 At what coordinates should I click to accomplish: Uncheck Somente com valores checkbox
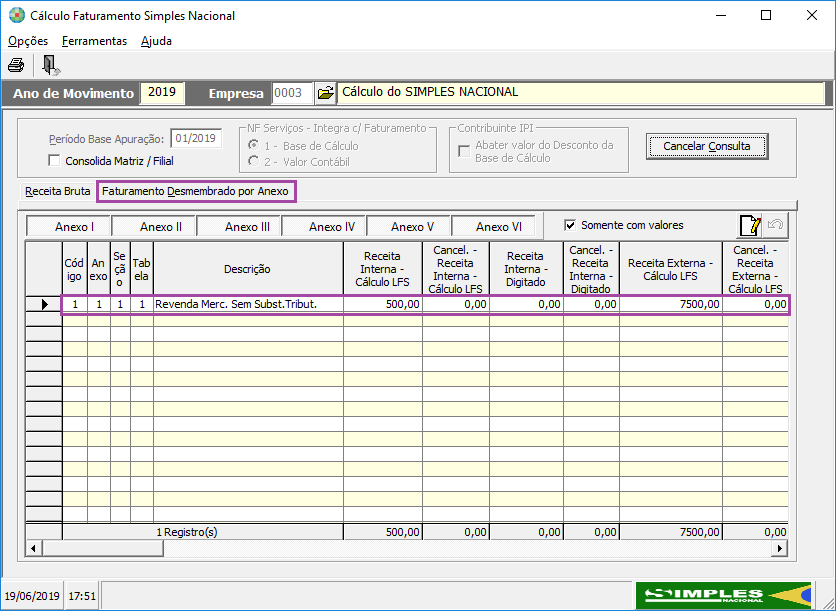point(570,225)
